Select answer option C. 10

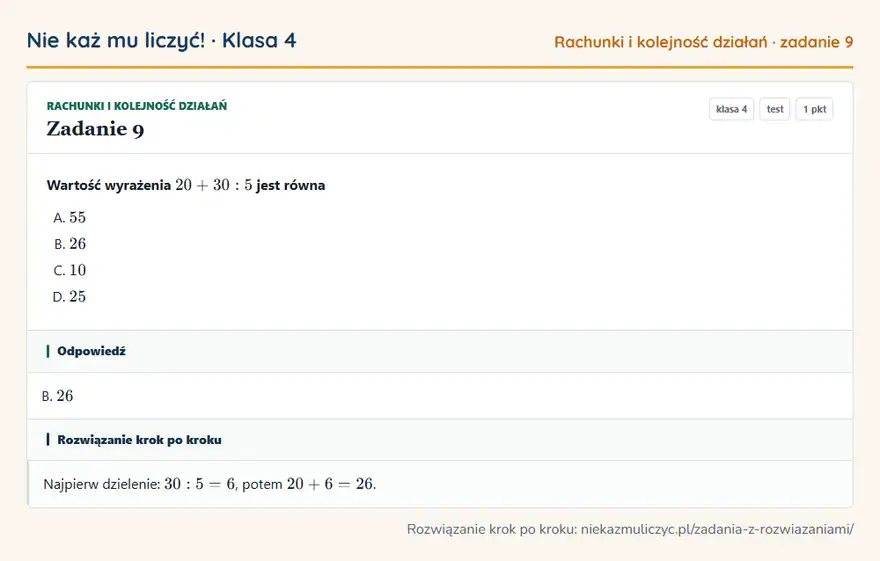pyautogui.click(x=70, y=270)
